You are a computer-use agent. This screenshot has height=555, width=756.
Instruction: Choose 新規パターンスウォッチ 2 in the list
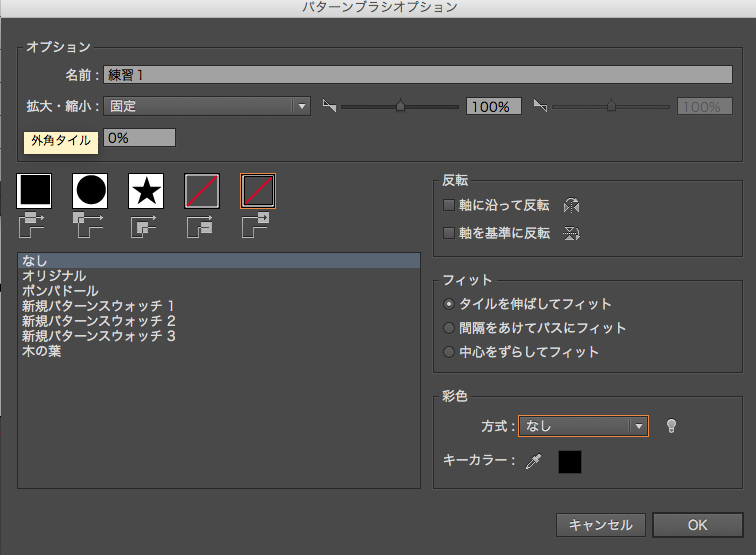click(219, 321)
